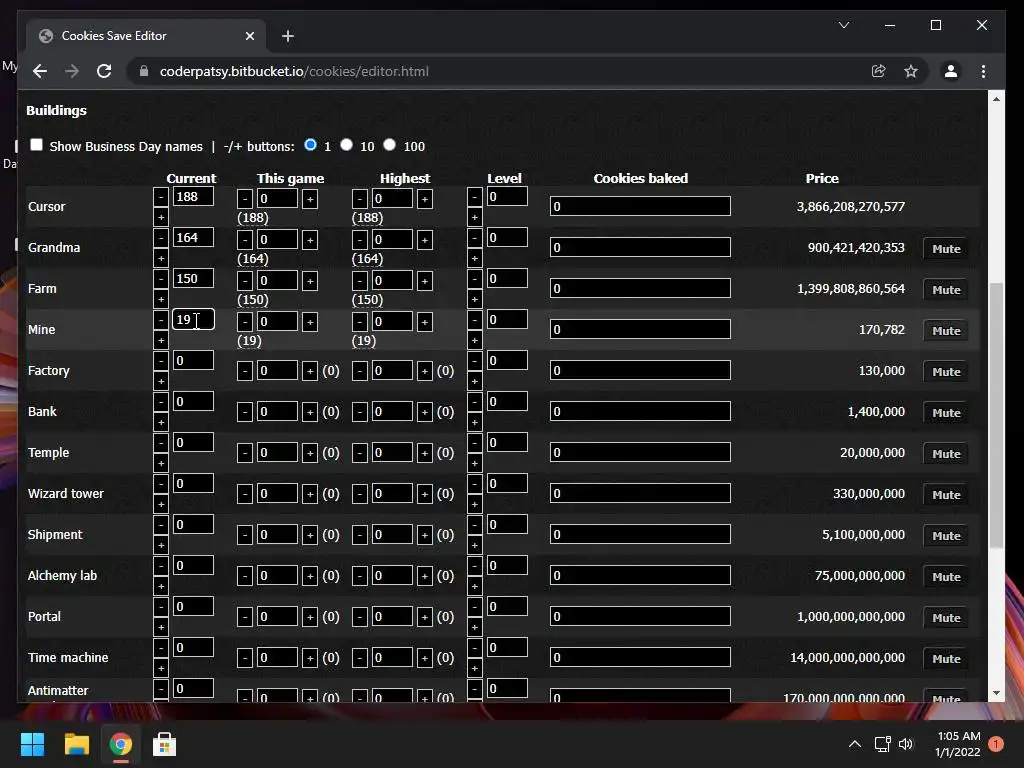The height and width of the screenshot is (768, 1024).
Task: Click the page vertical scrollbar thumb
Action: pyautogui.click(x=996, y=415)
